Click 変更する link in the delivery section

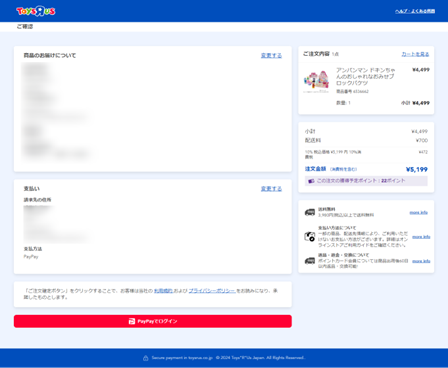[x=271, y=55]
